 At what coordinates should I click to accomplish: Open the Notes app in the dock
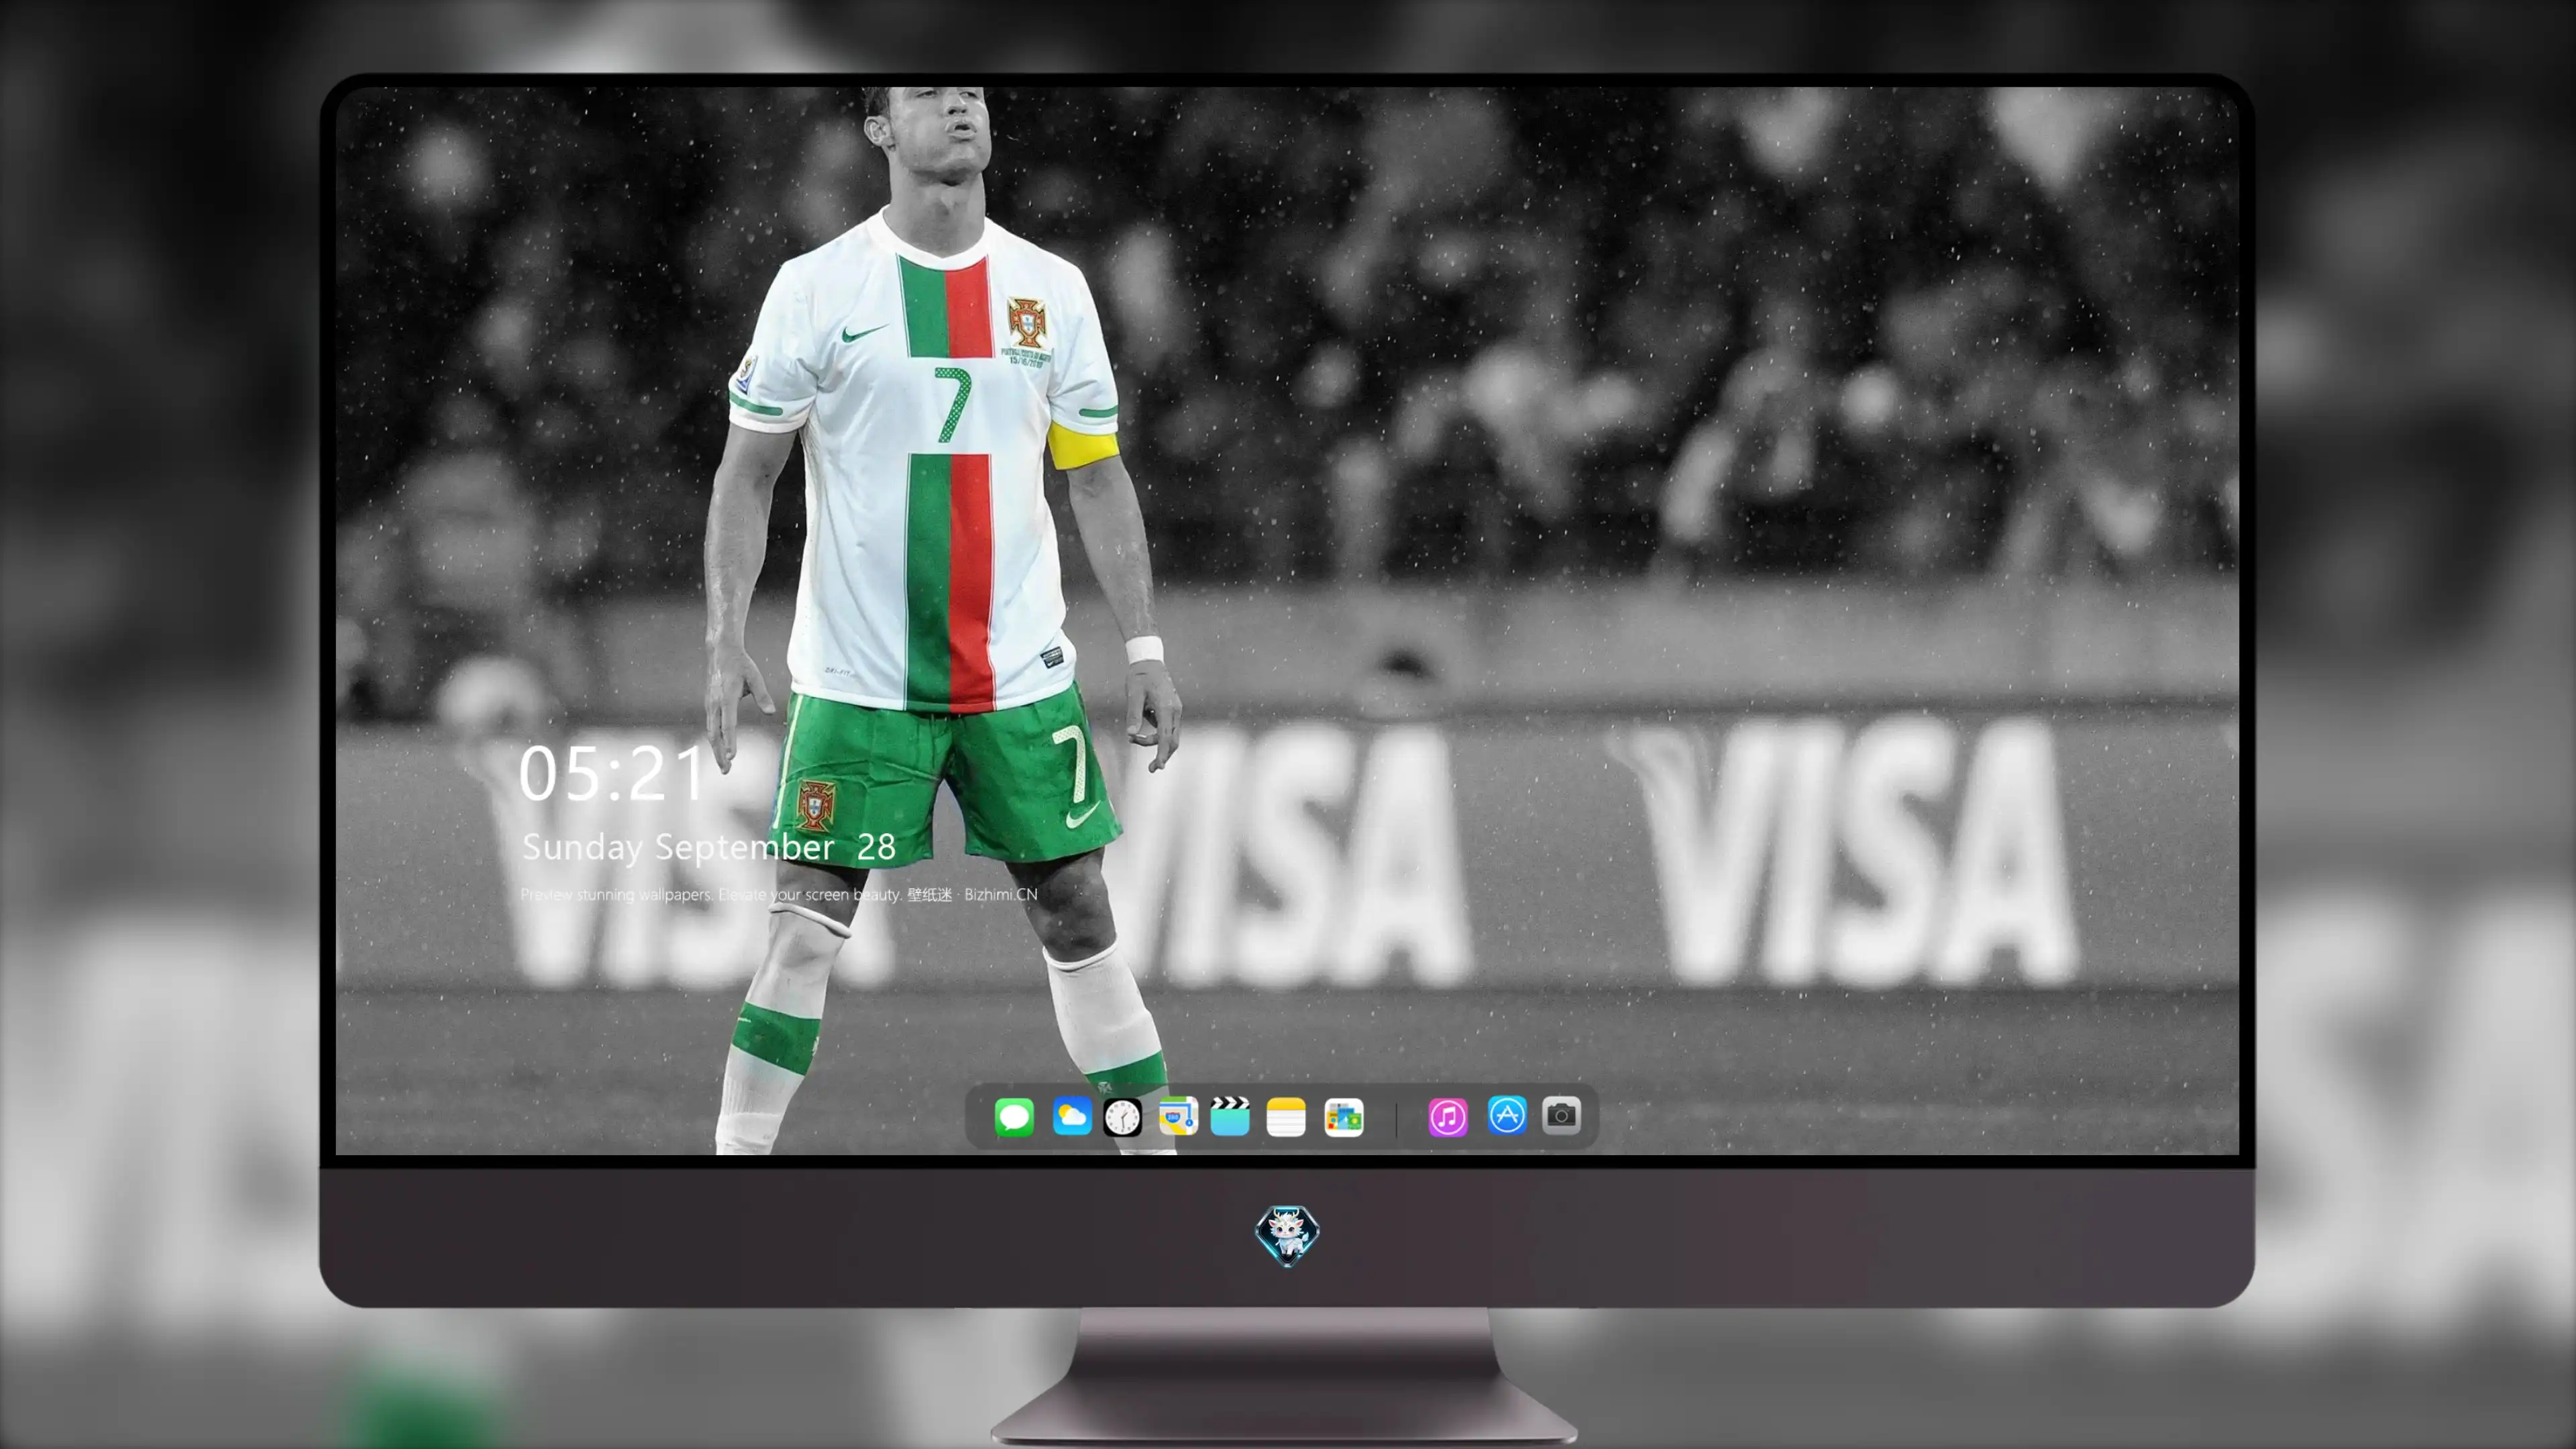tap(1286, 1116)
